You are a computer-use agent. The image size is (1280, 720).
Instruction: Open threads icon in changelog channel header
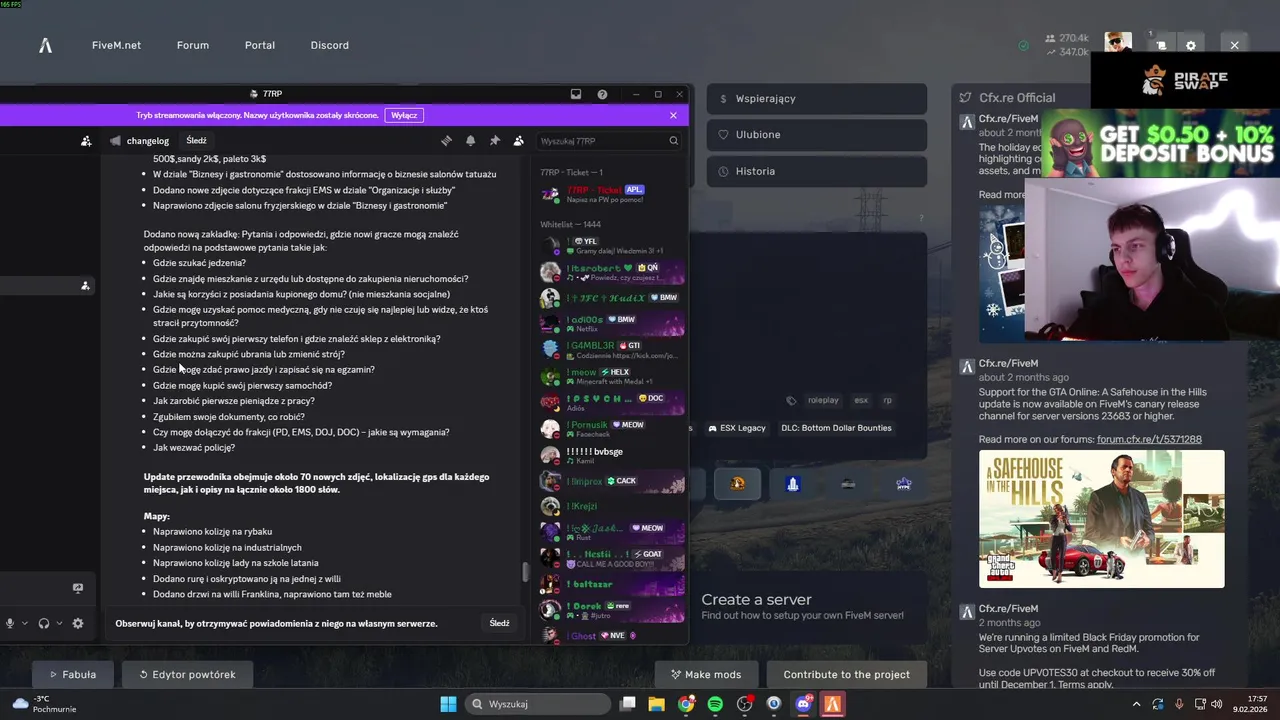coord(446,141)
